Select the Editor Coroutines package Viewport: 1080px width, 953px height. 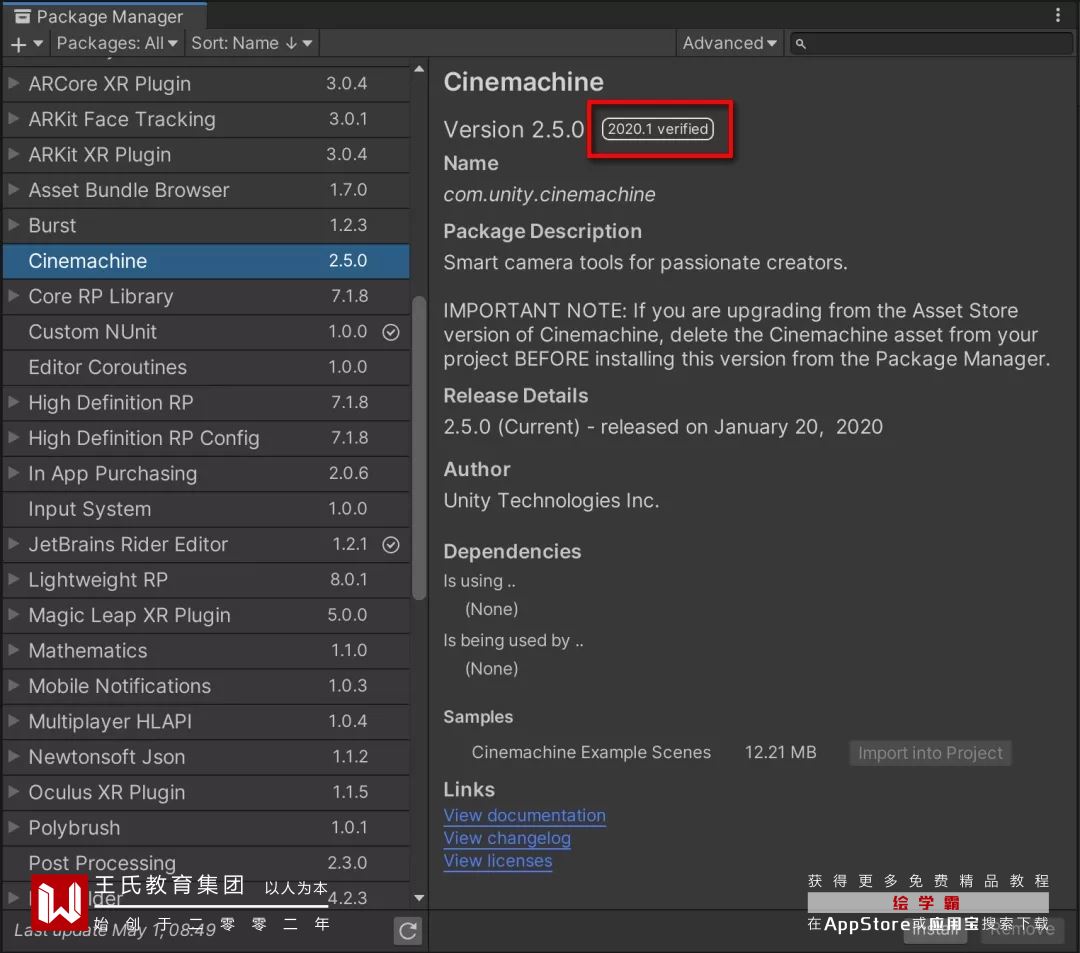[207, 367]
